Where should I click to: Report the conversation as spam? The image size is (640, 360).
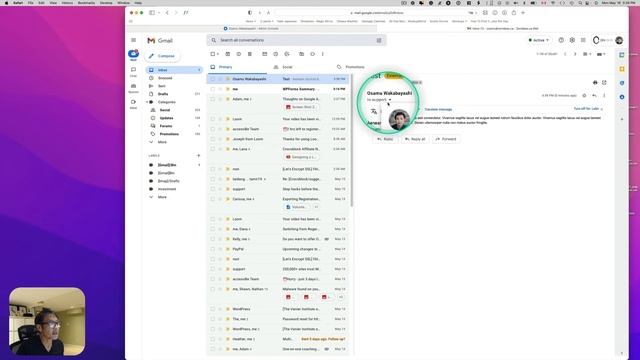coord(239,54)
